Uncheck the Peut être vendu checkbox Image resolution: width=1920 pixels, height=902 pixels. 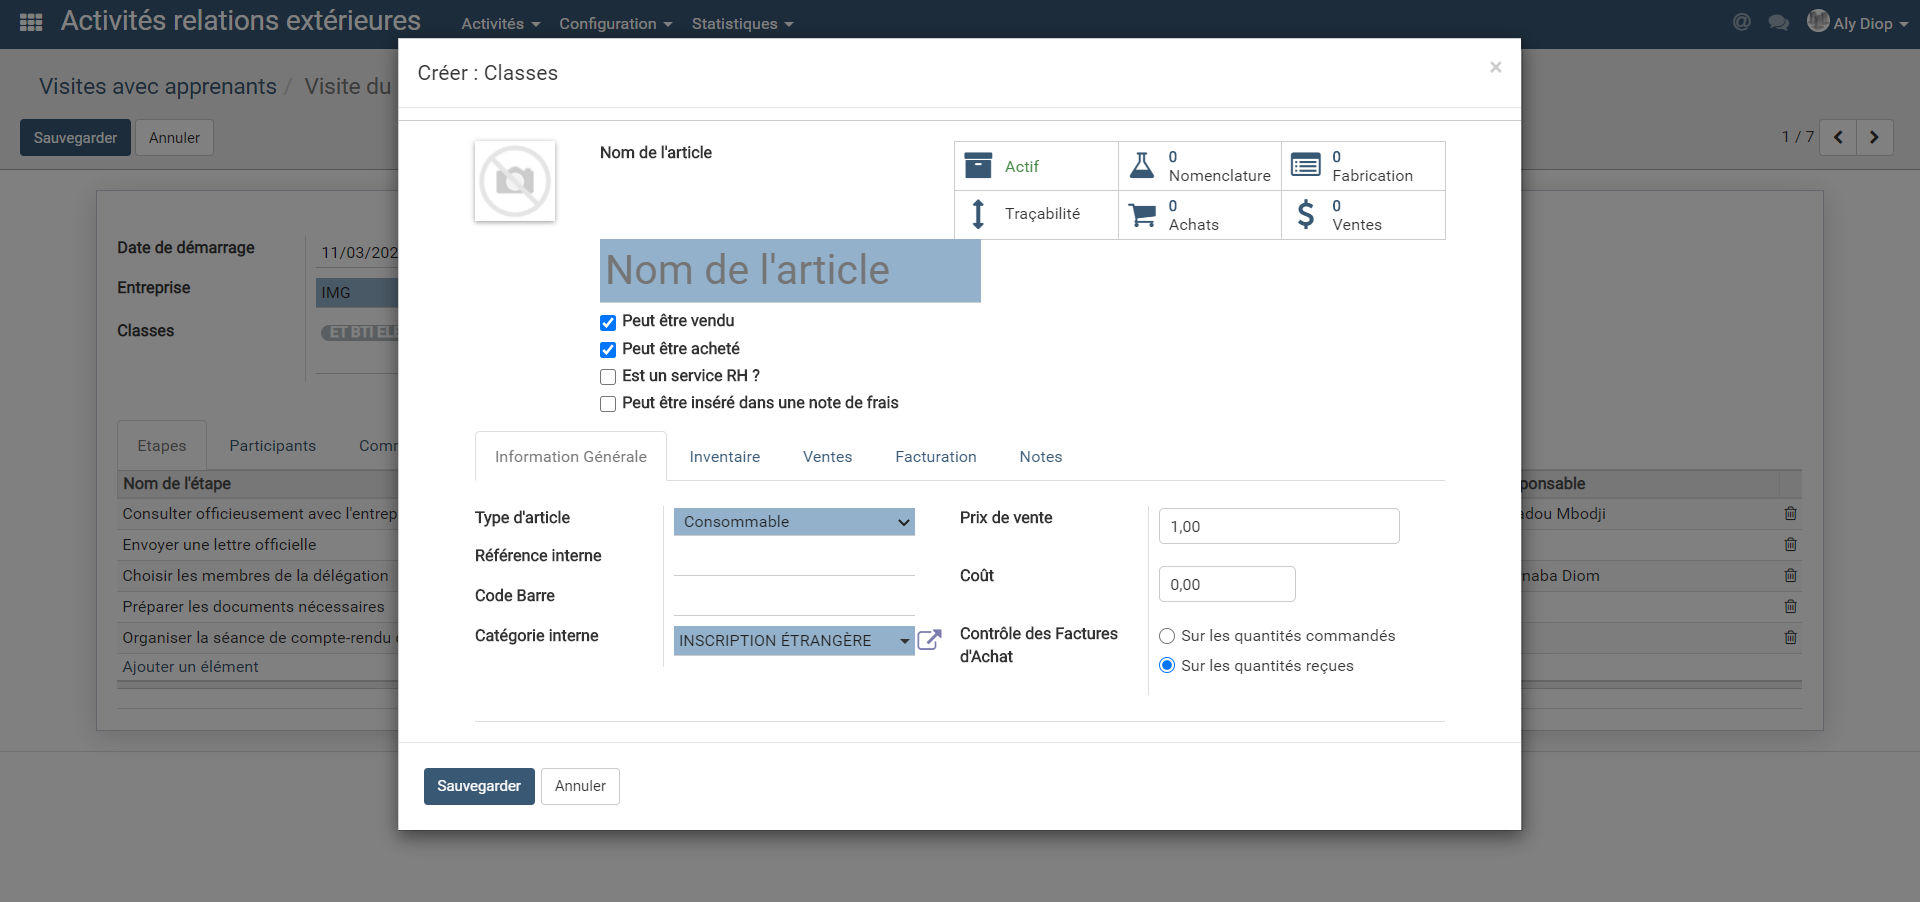[608, 322]
